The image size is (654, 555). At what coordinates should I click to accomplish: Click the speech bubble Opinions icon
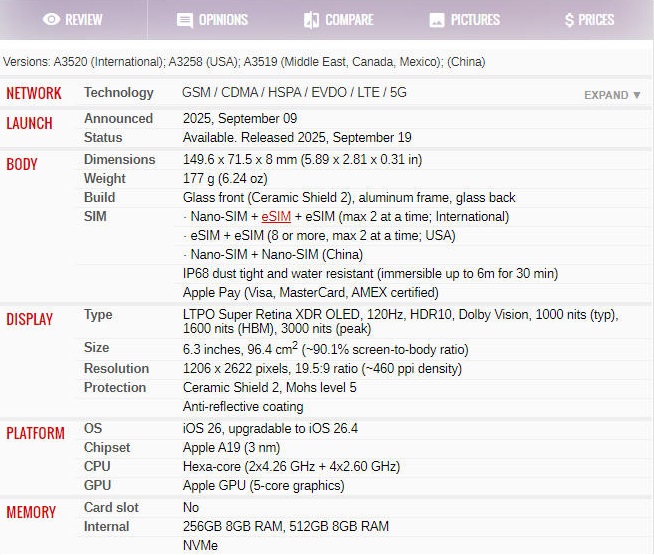click(x=185, y=20)
